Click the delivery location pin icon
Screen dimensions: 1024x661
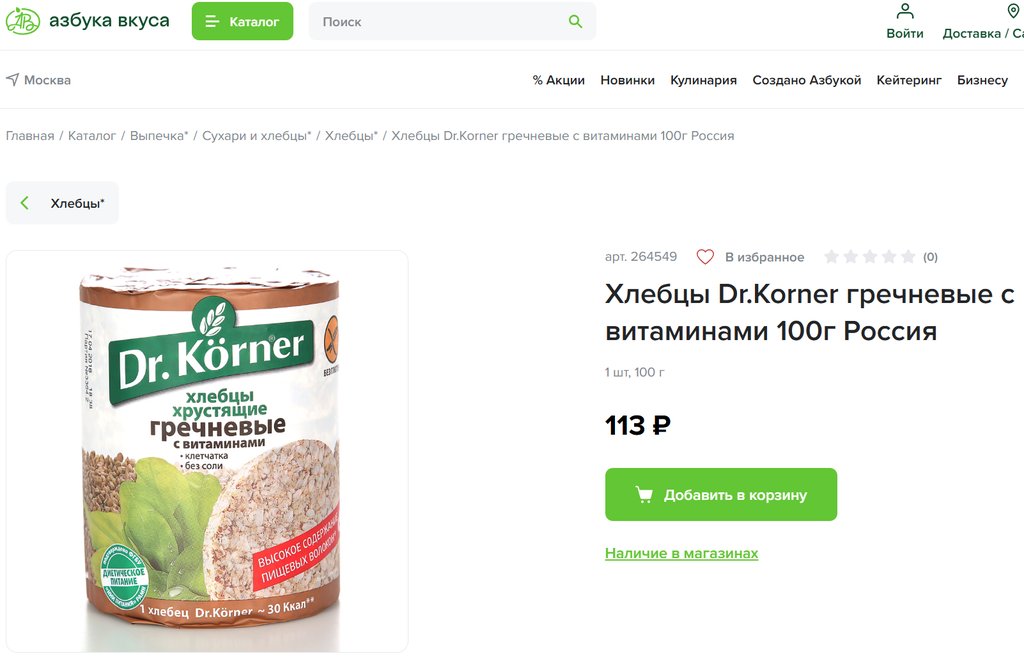pyautogui.click(x=1012, y=12)
